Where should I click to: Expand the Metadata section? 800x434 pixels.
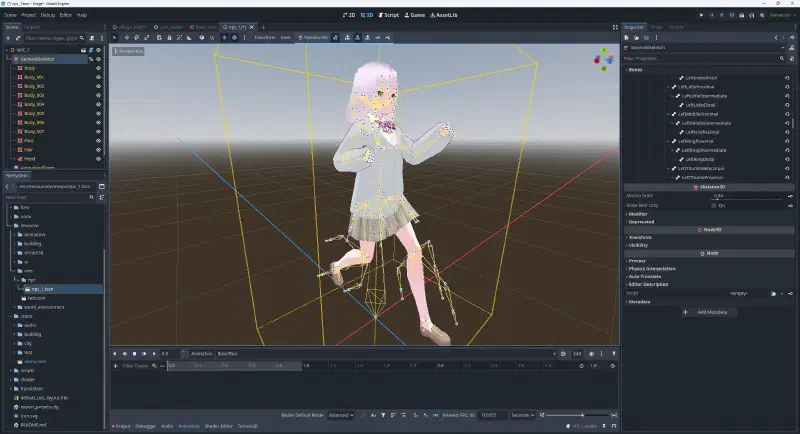639,302
